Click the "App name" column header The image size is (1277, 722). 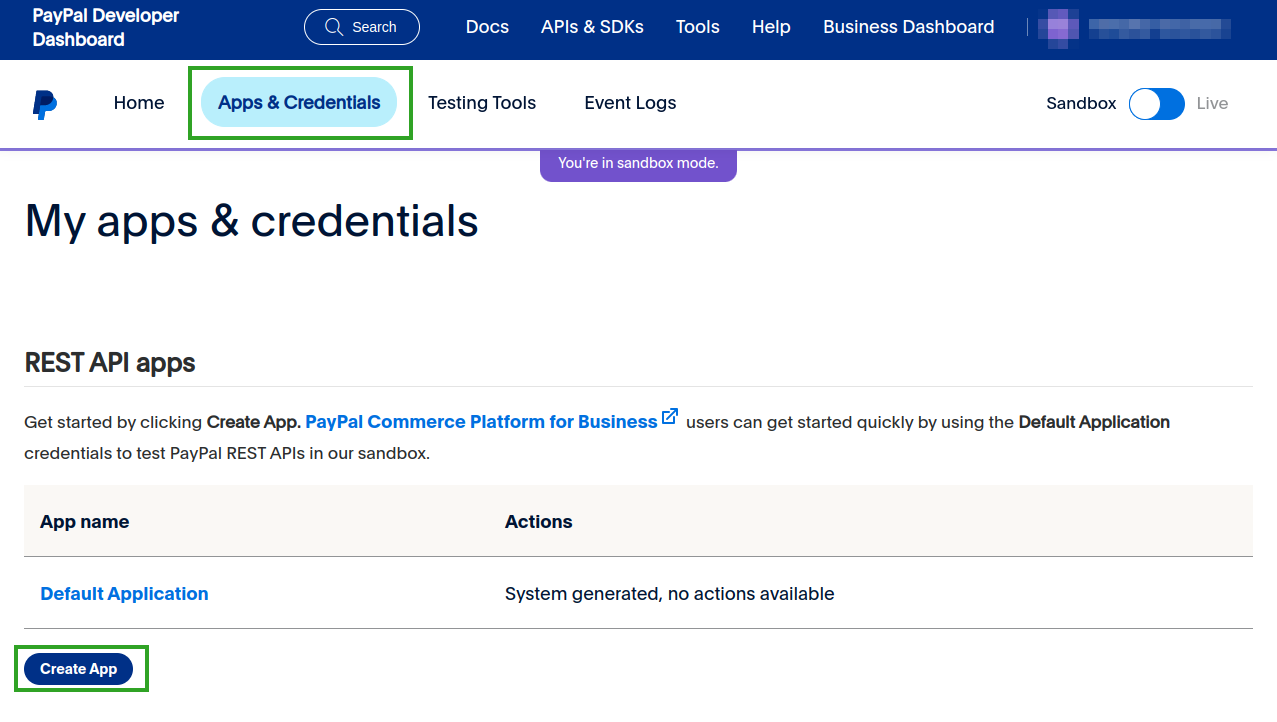pyautogui.click(x=85, y=522)
